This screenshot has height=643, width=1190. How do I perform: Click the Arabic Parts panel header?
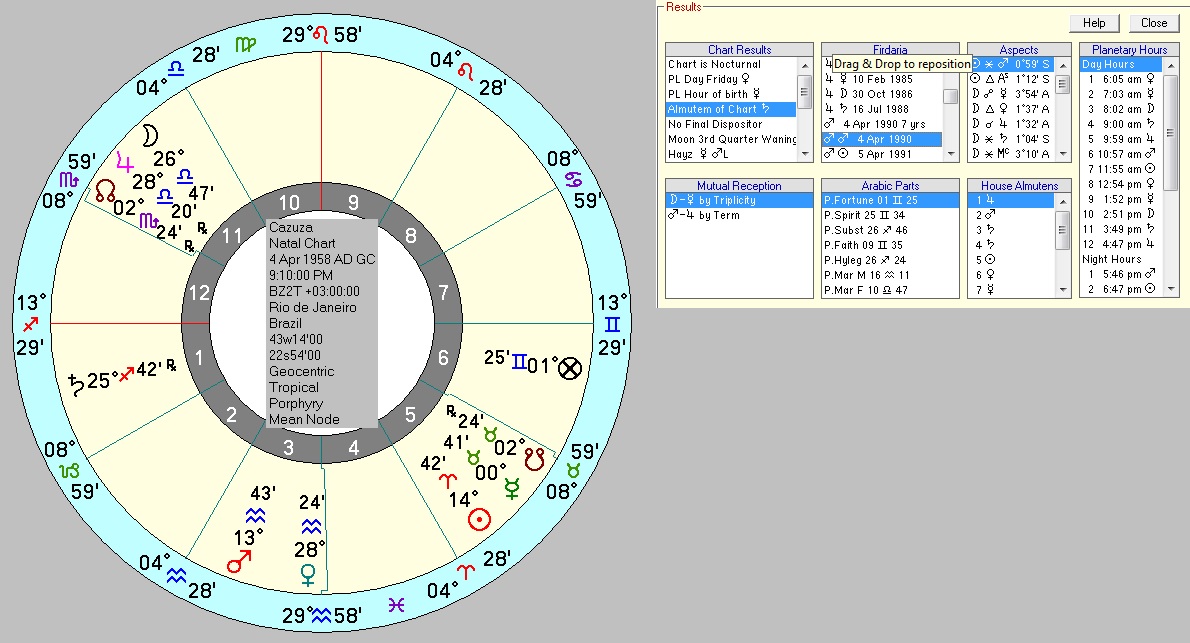coord(890,185)
